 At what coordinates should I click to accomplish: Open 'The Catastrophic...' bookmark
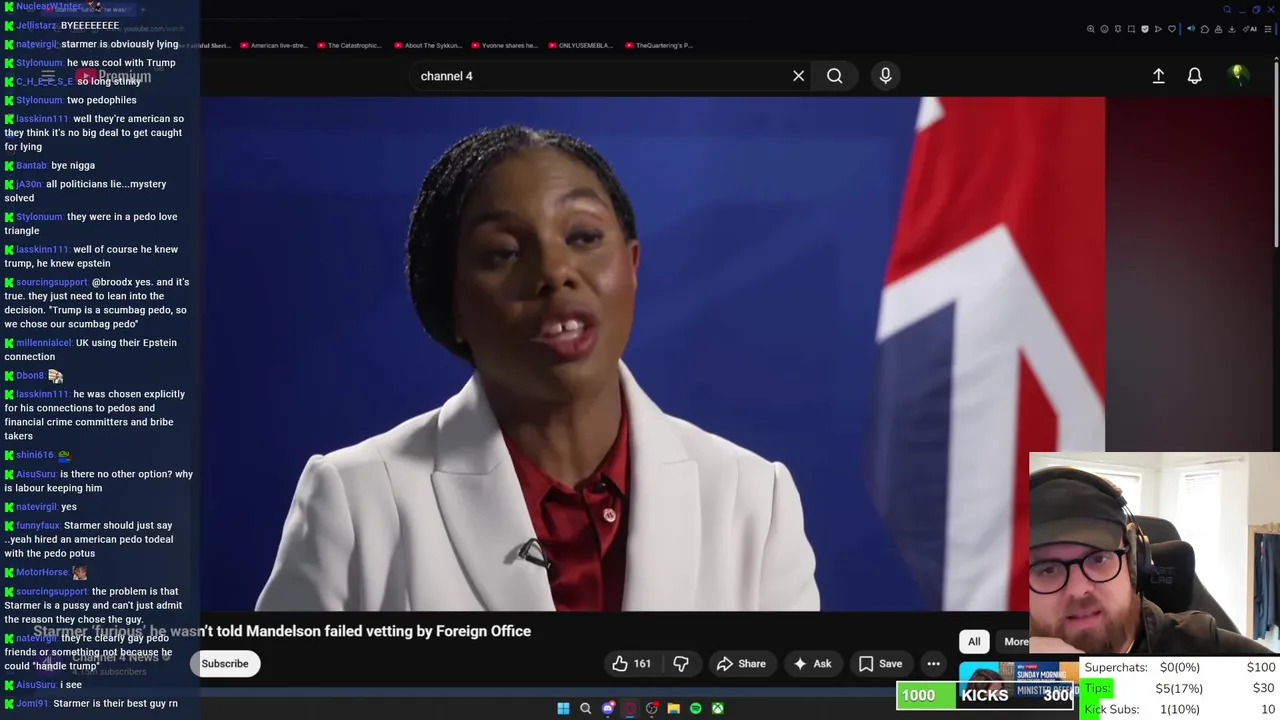(x=349, y=45)
